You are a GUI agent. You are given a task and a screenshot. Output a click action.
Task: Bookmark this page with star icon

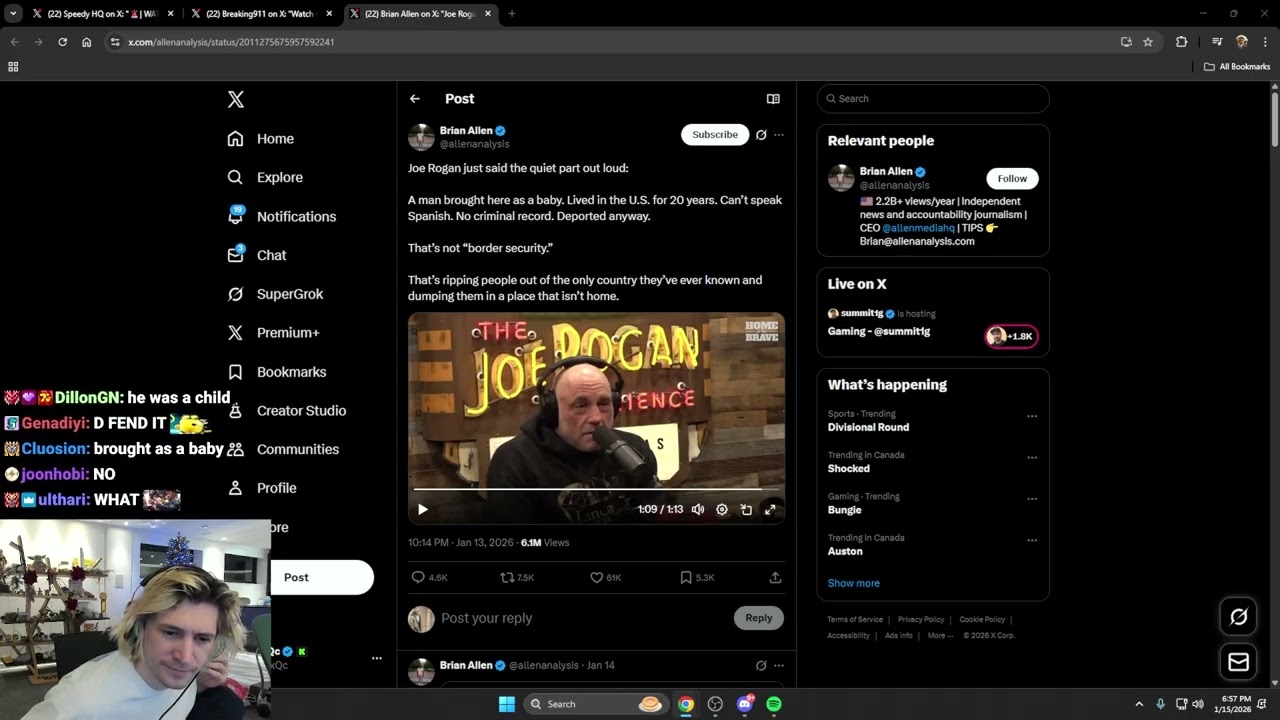pos(1148,42)
